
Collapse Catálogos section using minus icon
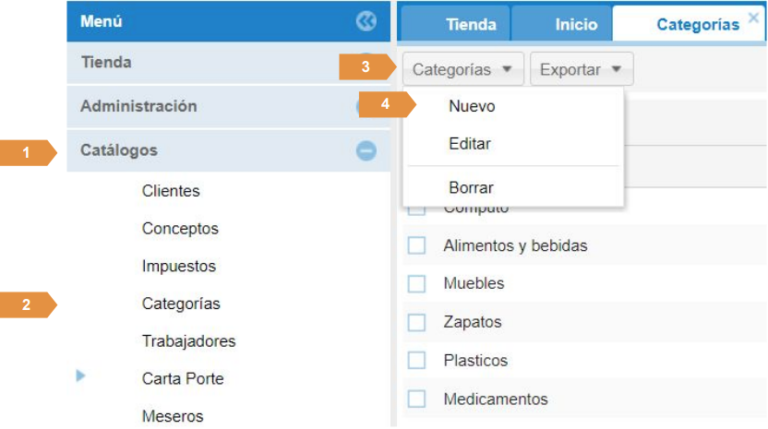366,151
